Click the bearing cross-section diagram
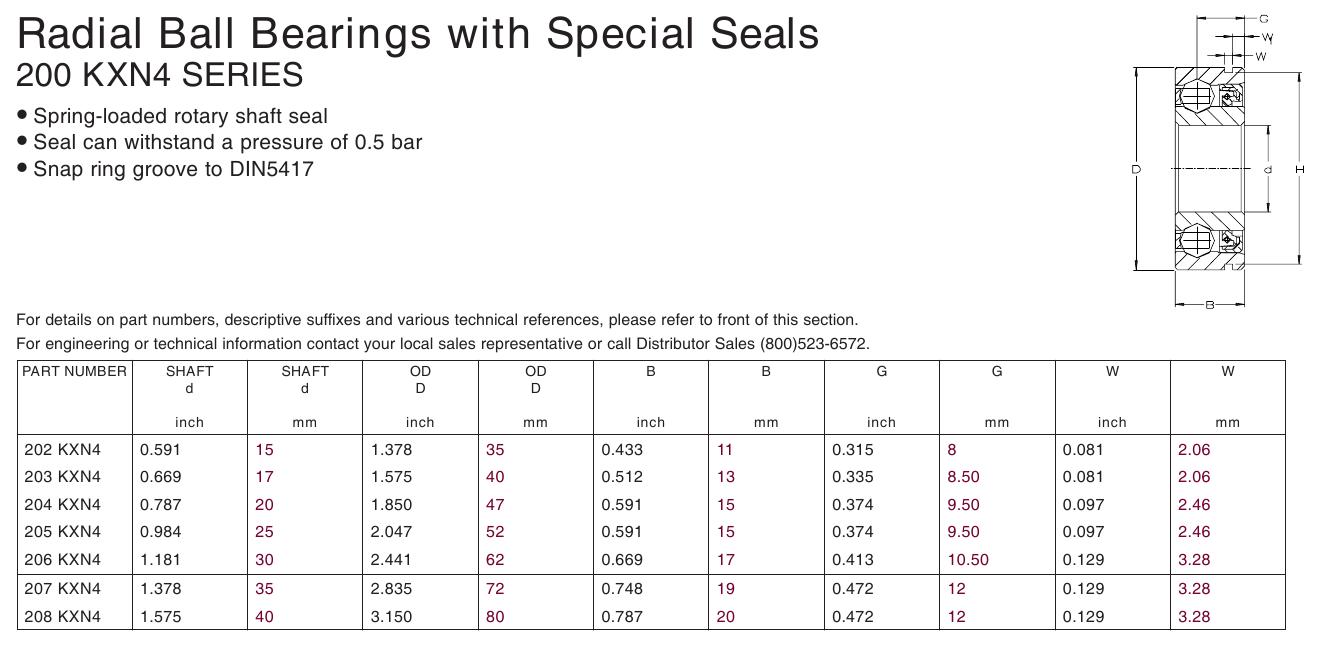Image resolution: width=1318 pixels, height=649 pixels. point(1217,160)
